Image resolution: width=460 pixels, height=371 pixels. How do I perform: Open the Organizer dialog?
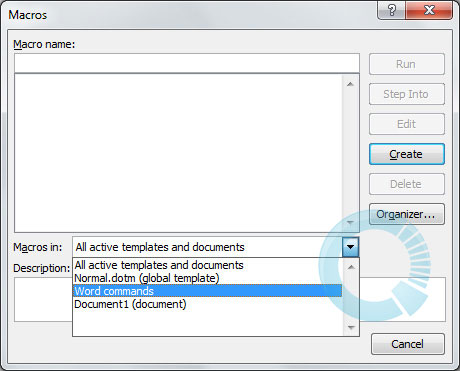click(407, 214)
